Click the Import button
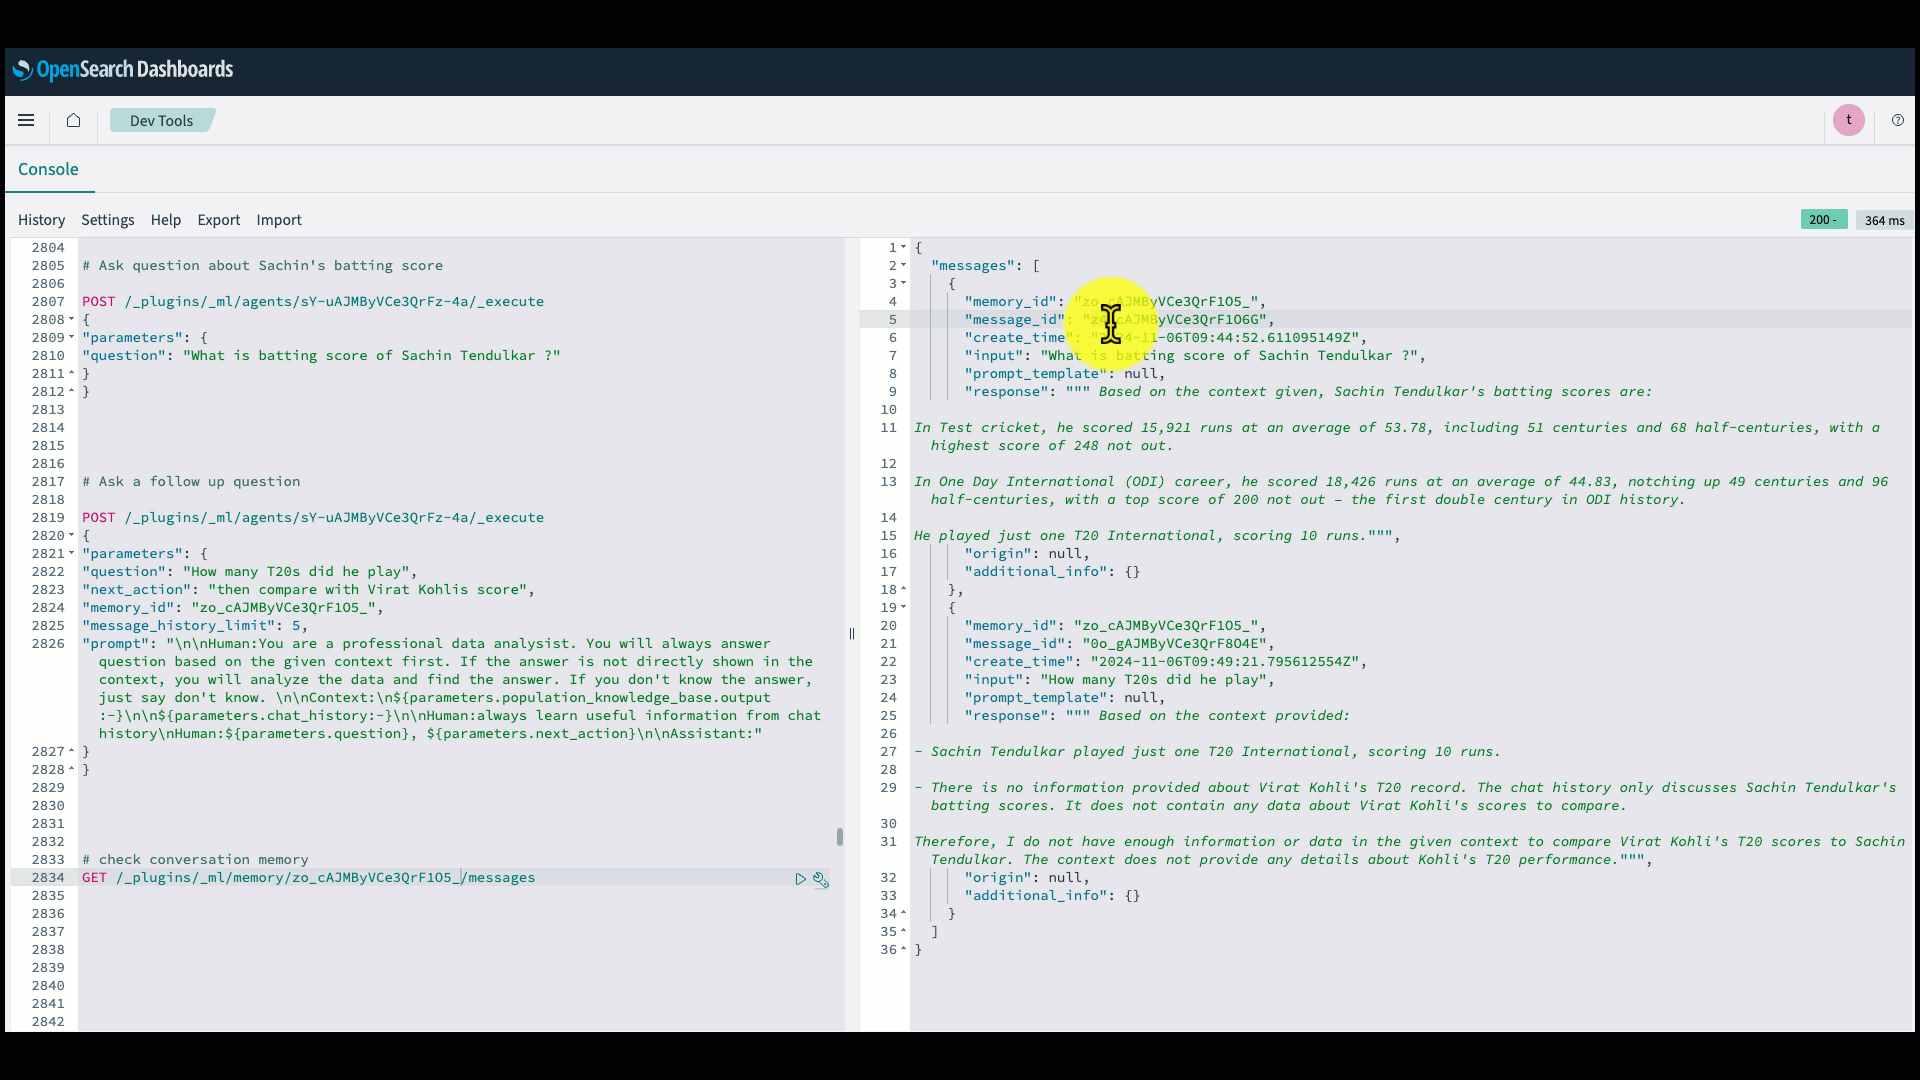The image size is (1920, 1080). coord(278,220)
